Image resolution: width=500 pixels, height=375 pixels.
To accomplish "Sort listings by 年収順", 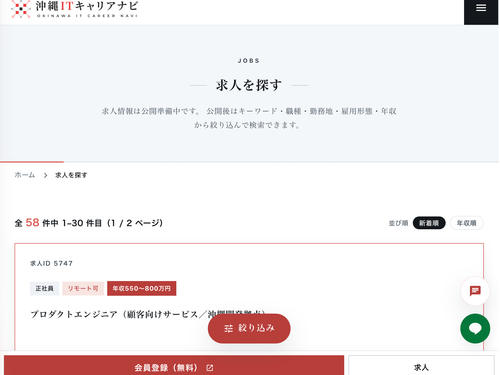I will [467, 223].
